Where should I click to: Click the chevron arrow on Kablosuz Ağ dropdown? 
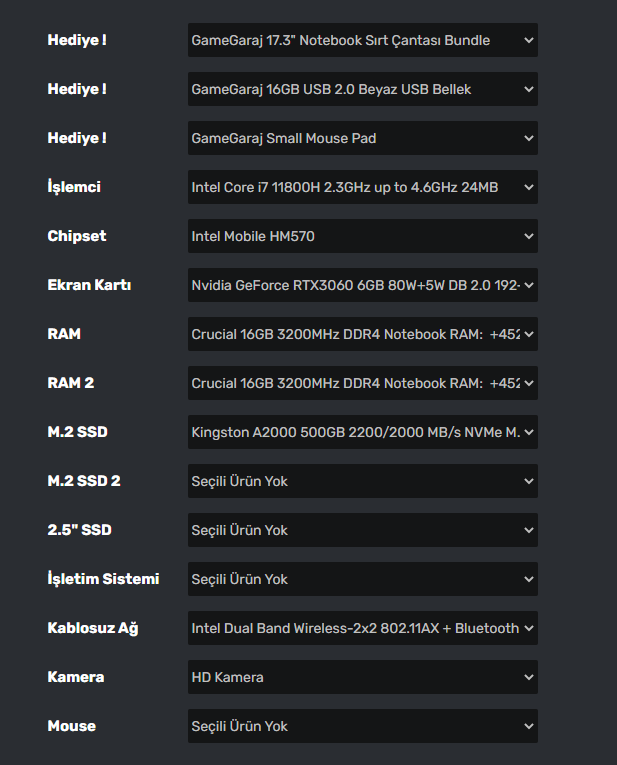tap(529, 628)
